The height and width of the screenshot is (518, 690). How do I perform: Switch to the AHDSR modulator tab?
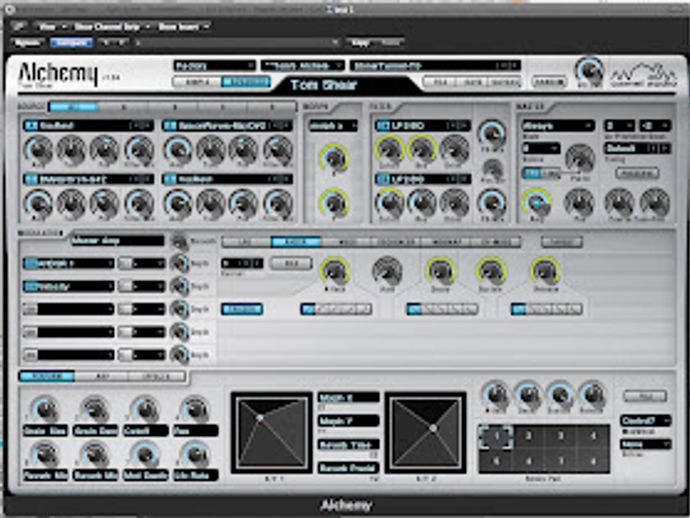pyautogui.click(x=295, y=241)
